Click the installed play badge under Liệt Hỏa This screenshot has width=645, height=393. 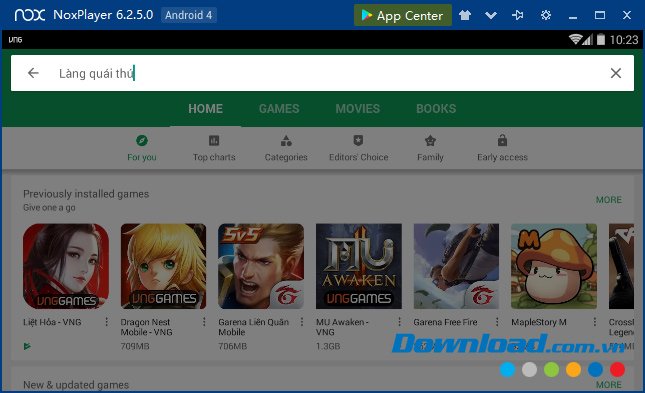click(x=27, y=346)
